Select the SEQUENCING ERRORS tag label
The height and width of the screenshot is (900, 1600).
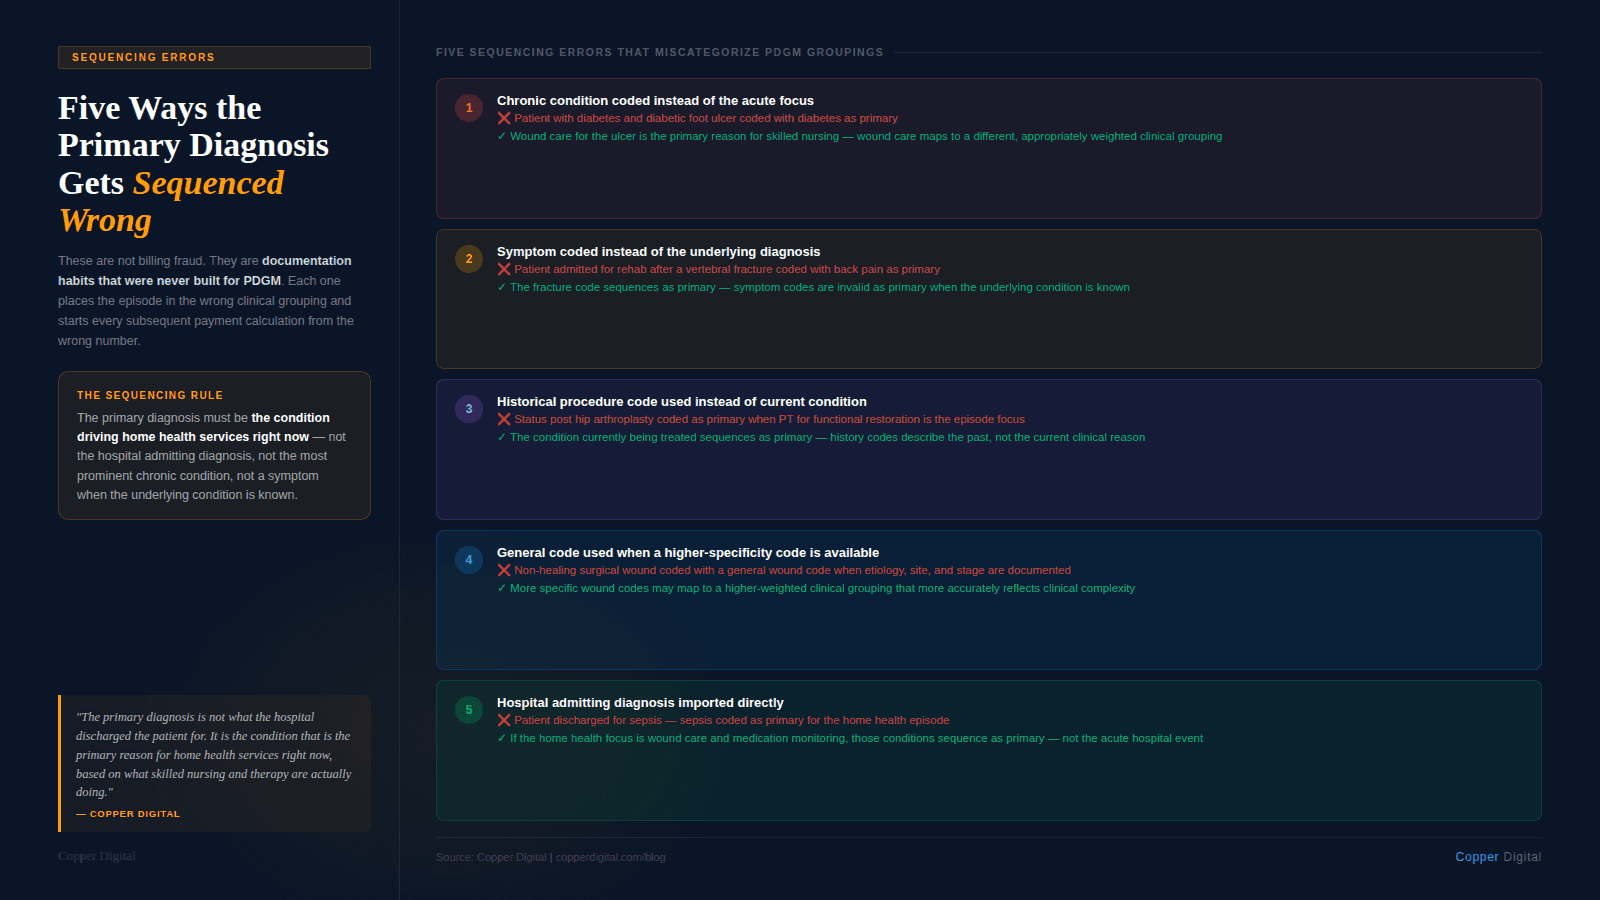point(214,57)
